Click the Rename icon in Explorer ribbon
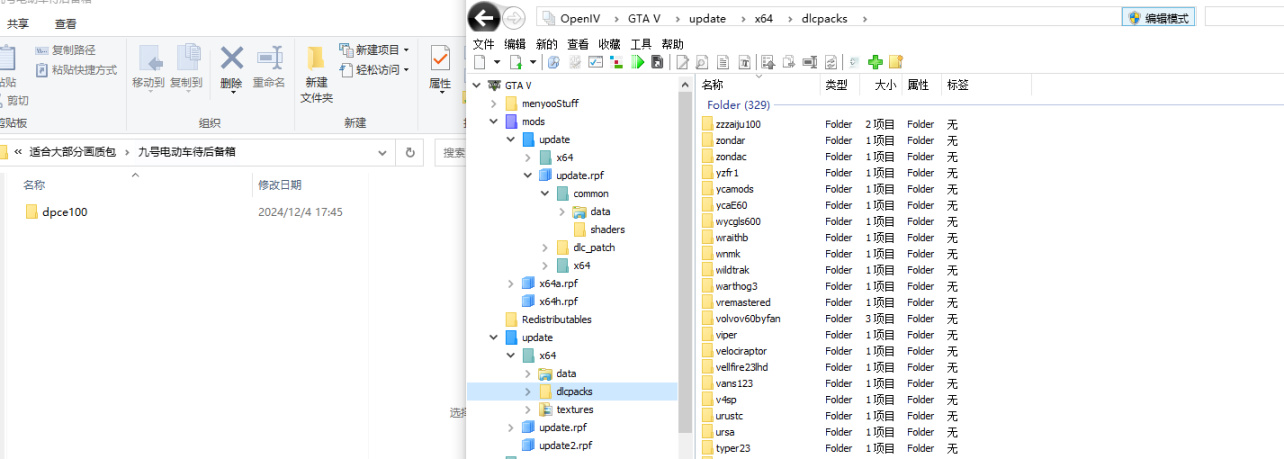The image size is (1284, 459). (269, 58)
